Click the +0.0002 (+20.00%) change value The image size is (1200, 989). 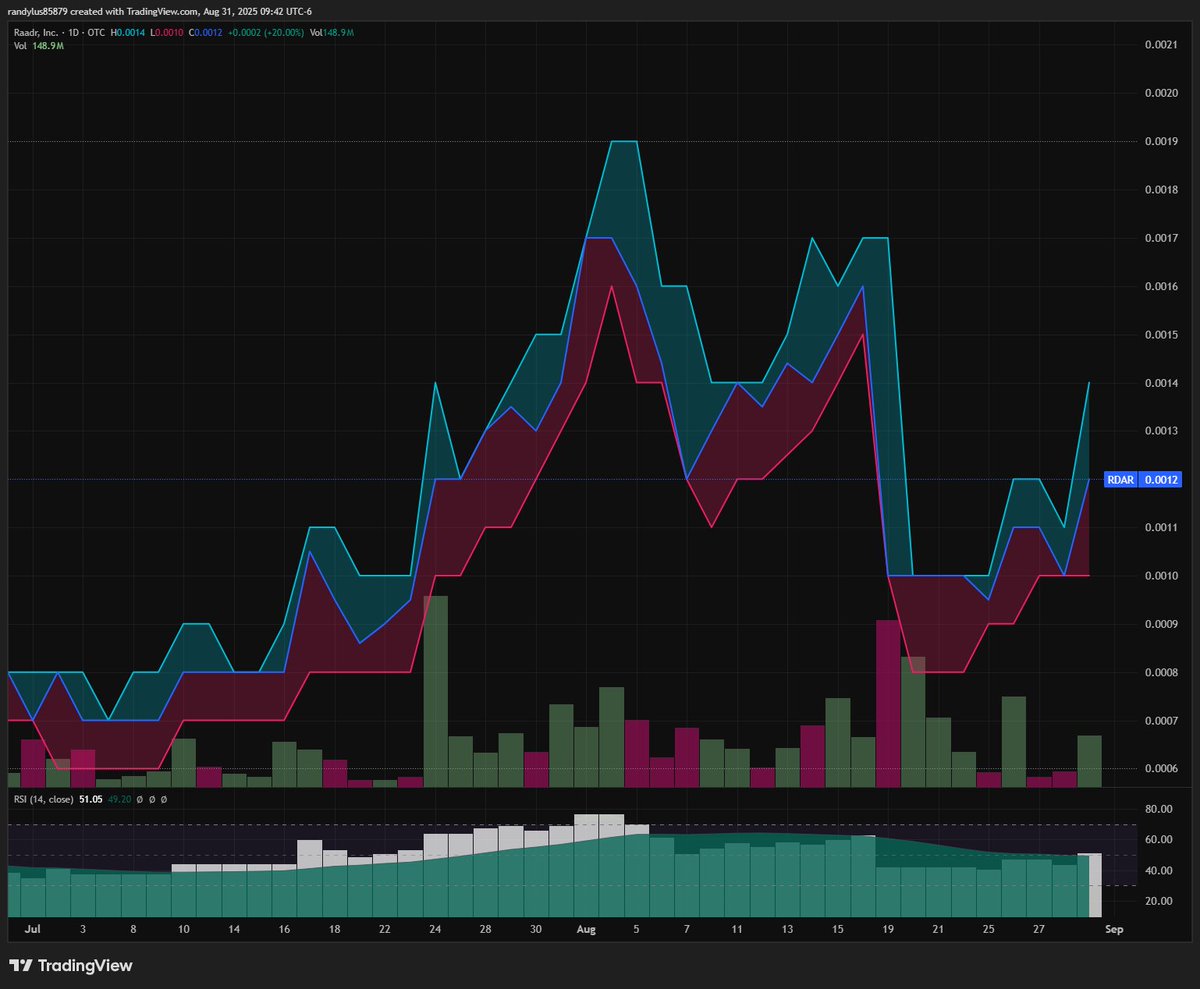[x=266, y=33]
